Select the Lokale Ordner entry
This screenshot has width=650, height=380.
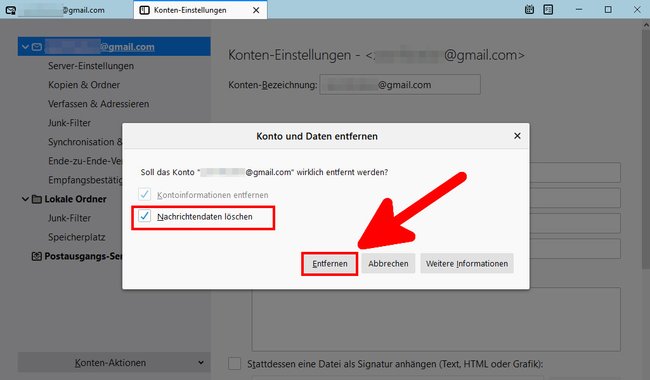pos(75,199)
